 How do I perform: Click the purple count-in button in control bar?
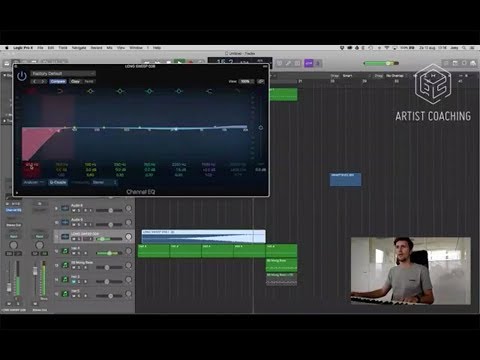pyautogui.click(x=309, y=63)
